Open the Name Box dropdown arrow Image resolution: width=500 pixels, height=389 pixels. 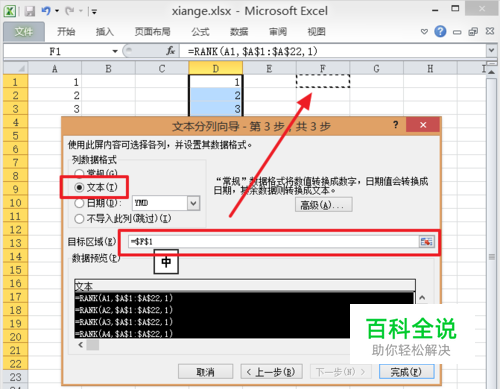[115, 51]
